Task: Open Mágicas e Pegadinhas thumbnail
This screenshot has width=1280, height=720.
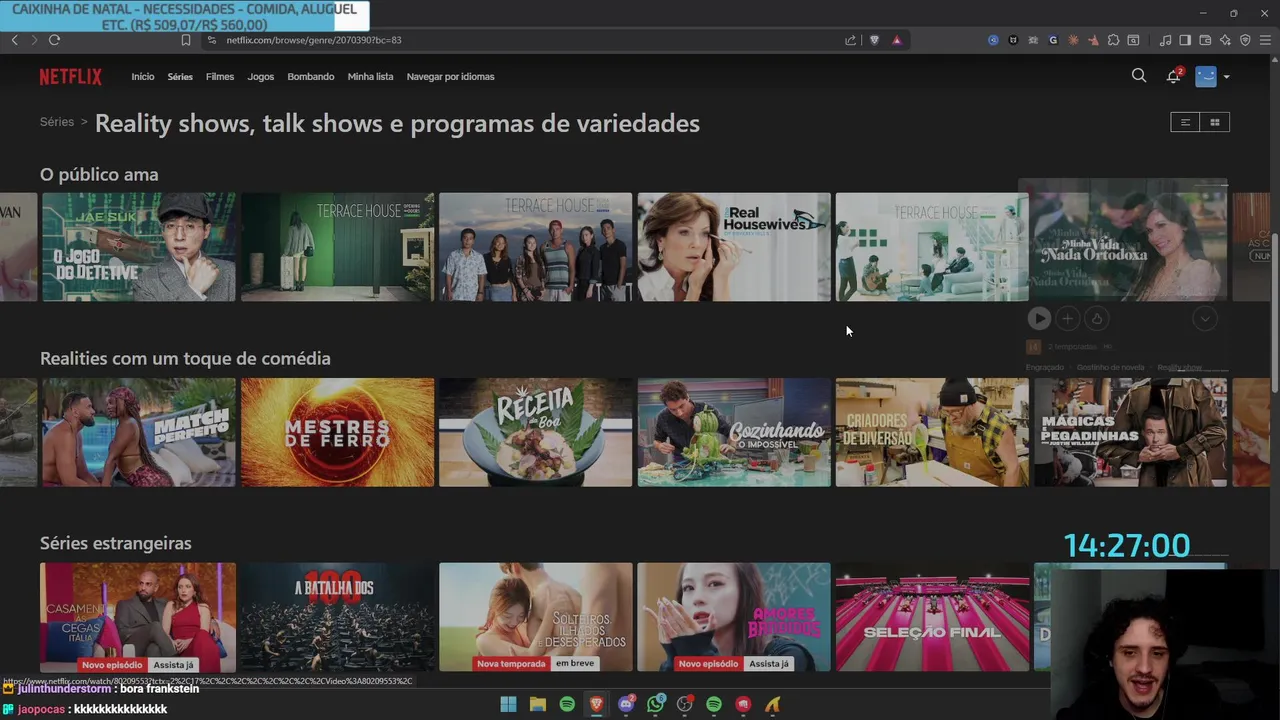Action: point(1130,432)
